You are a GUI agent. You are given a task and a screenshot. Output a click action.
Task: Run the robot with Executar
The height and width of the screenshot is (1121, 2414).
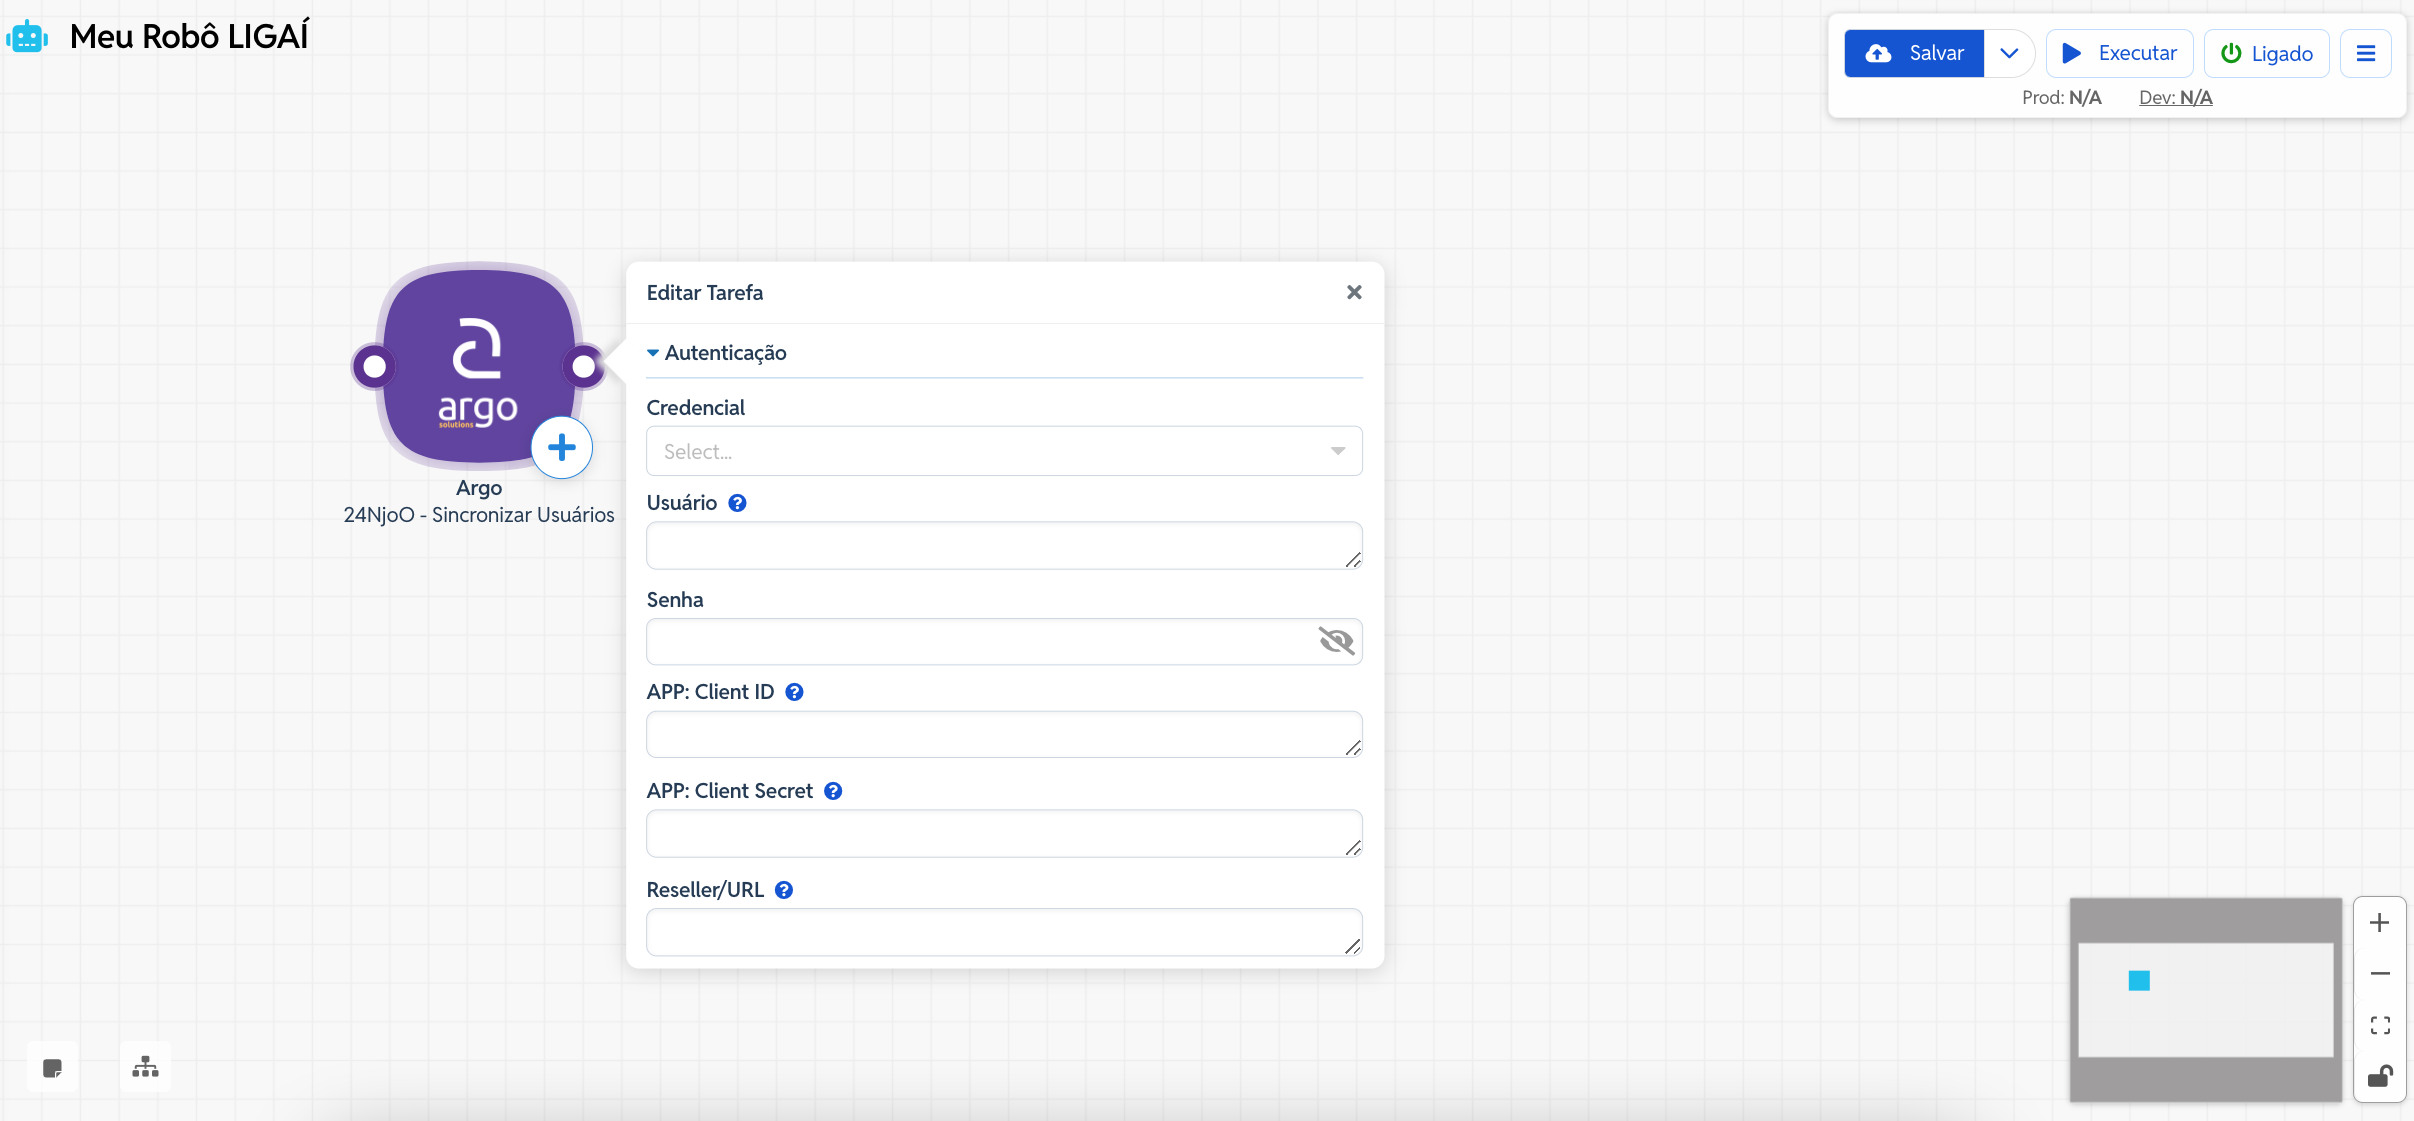[2119, 54]
